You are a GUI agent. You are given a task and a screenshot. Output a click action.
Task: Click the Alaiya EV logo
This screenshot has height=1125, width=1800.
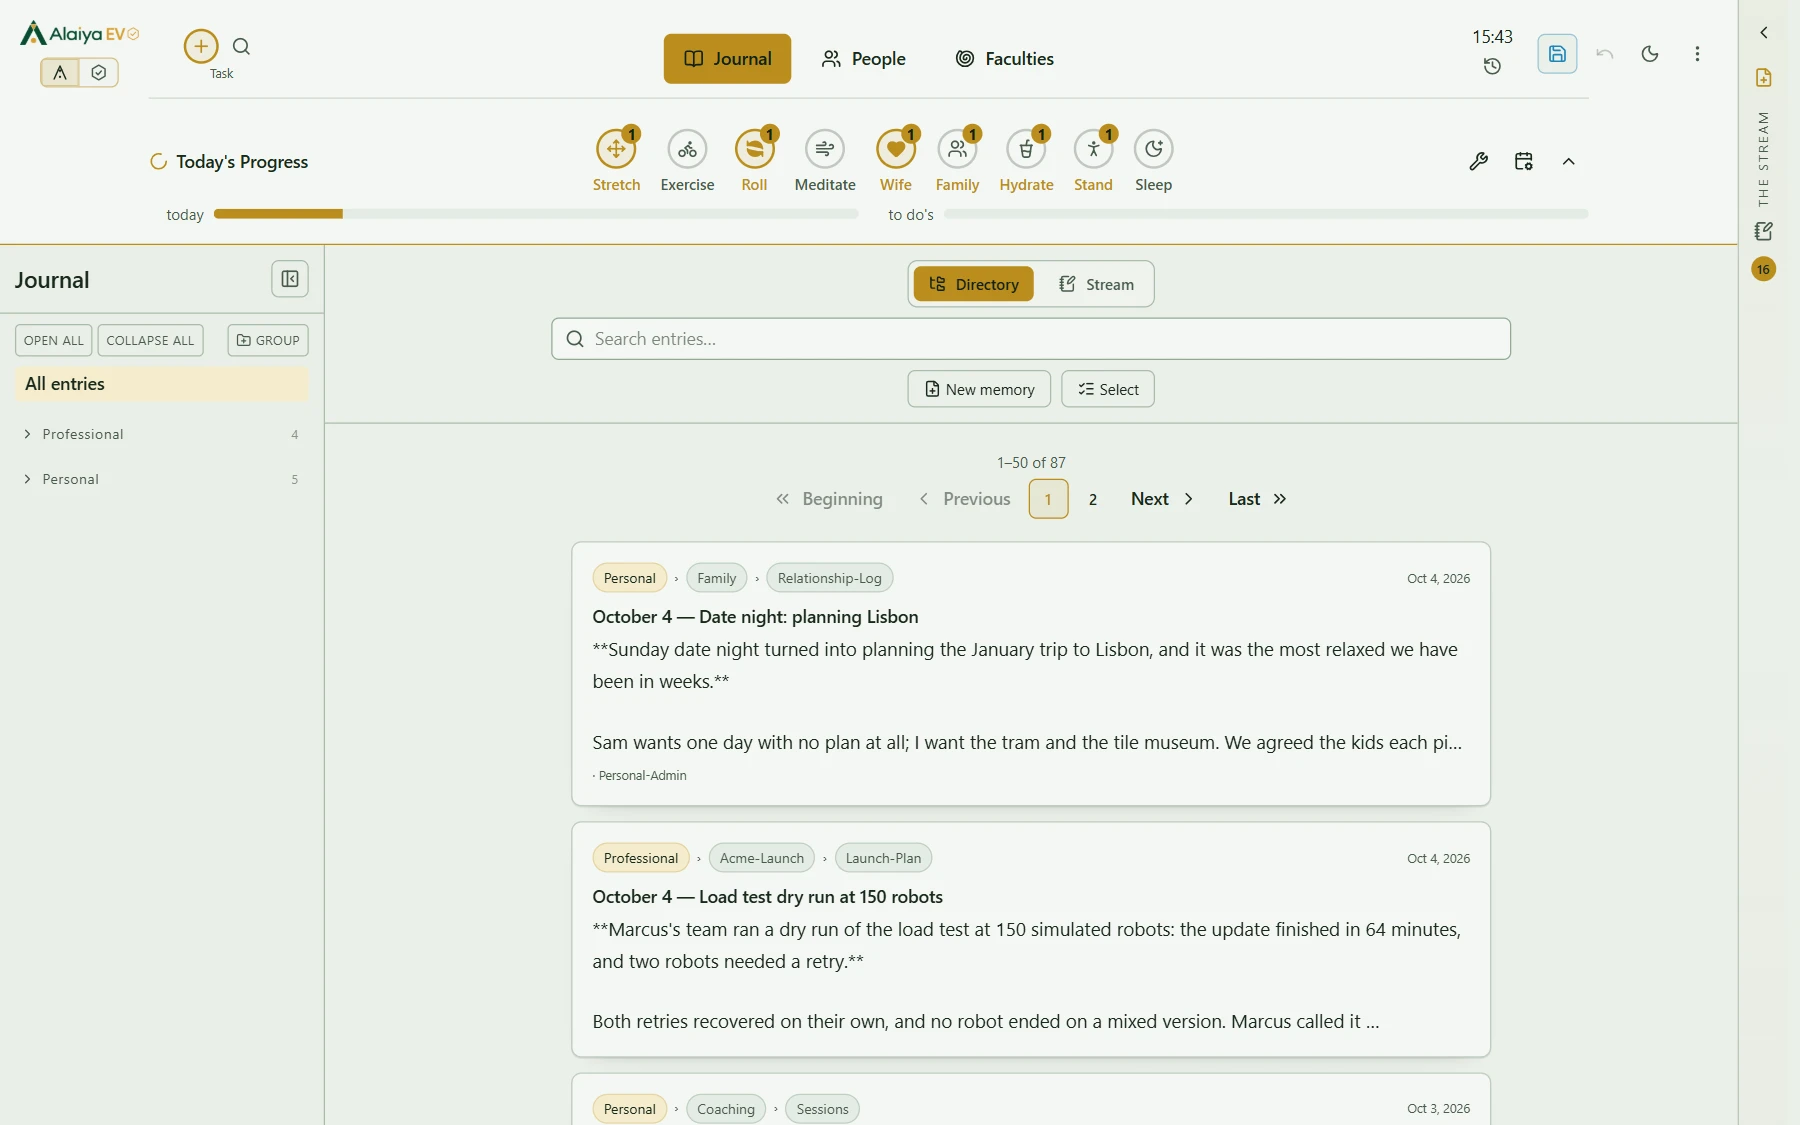coord(80,34)
